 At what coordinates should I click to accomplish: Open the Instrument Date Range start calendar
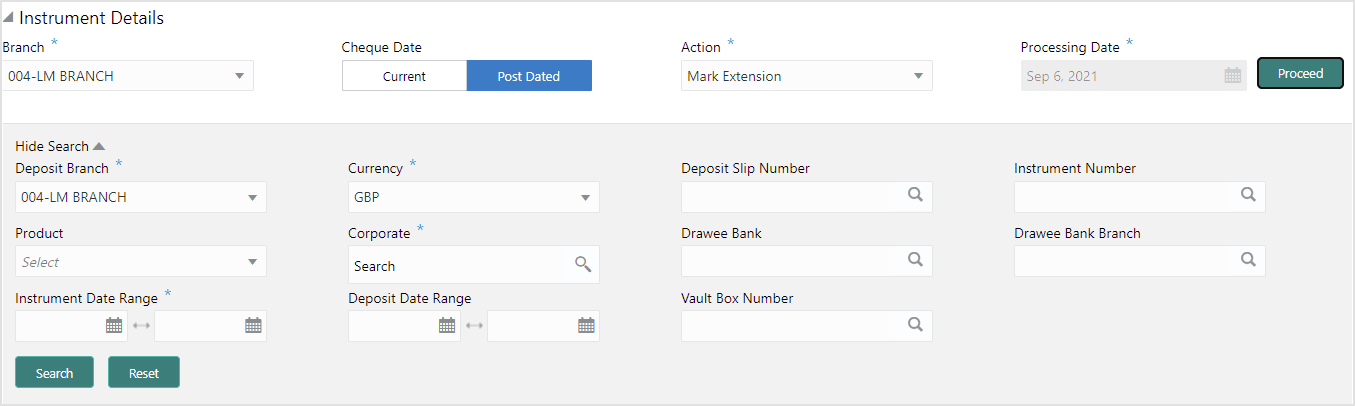click(114, 325)
